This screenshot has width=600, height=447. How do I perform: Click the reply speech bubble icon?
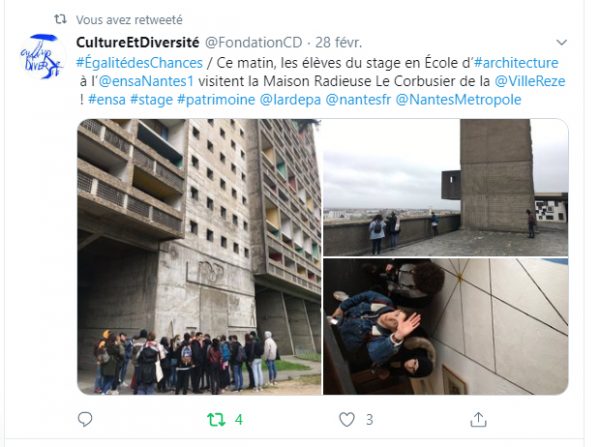(85, 419)
